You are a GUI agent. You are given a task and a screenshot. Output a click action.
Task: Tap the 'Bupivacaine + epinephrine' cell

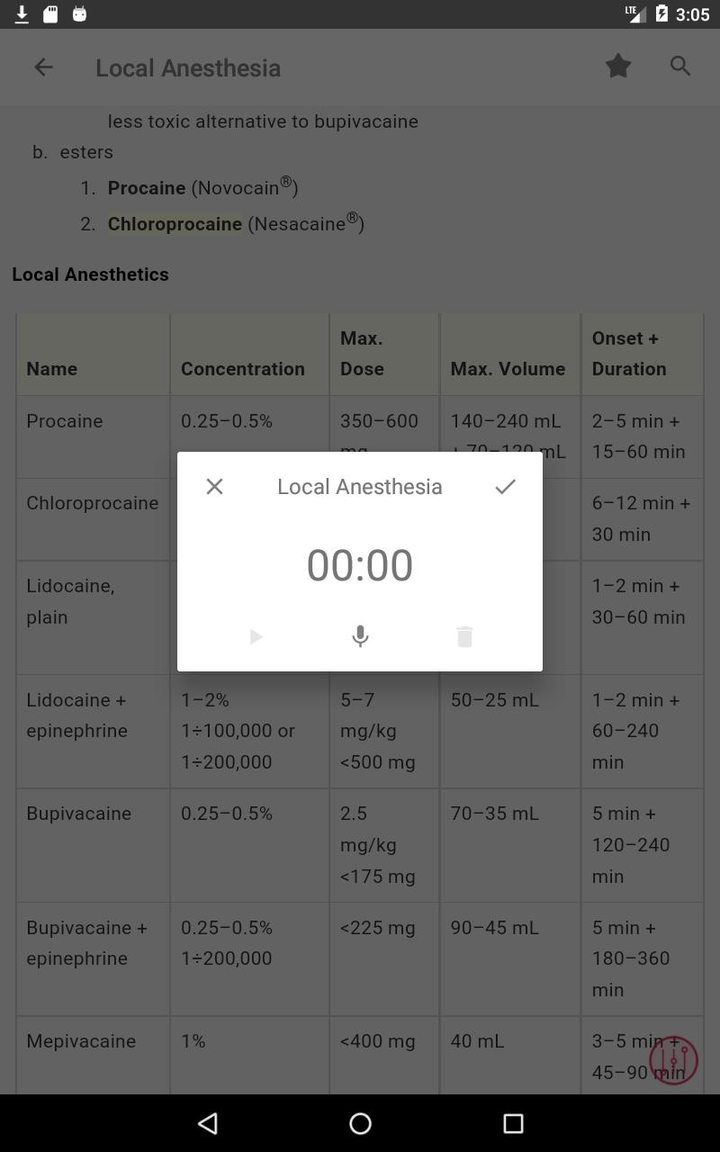93,959
